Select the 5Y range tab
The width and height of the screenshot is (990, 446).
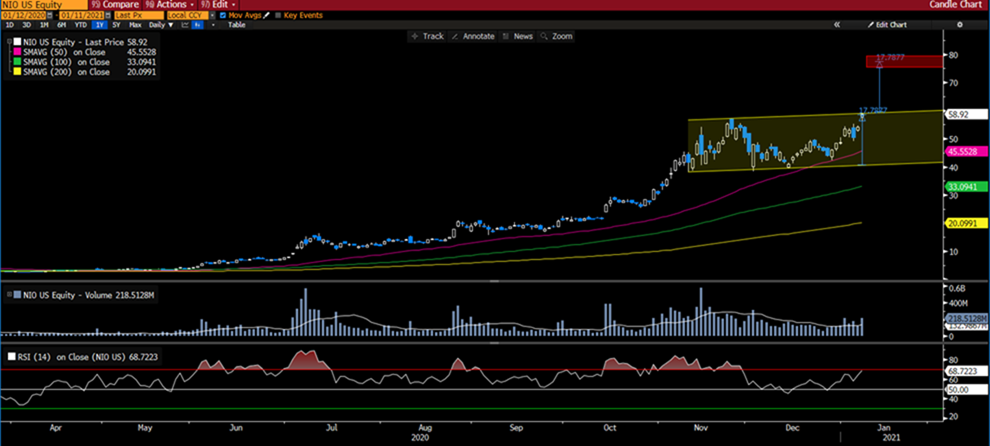(x=116, y=25)
